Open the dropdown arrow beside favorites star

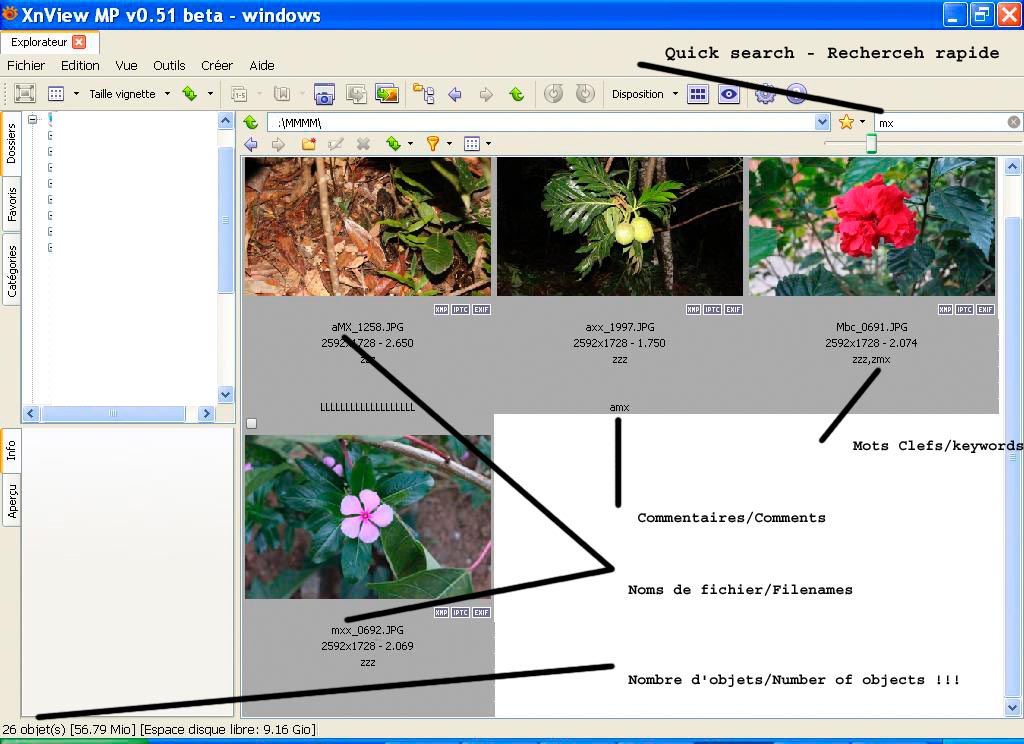tap(863, 122)
